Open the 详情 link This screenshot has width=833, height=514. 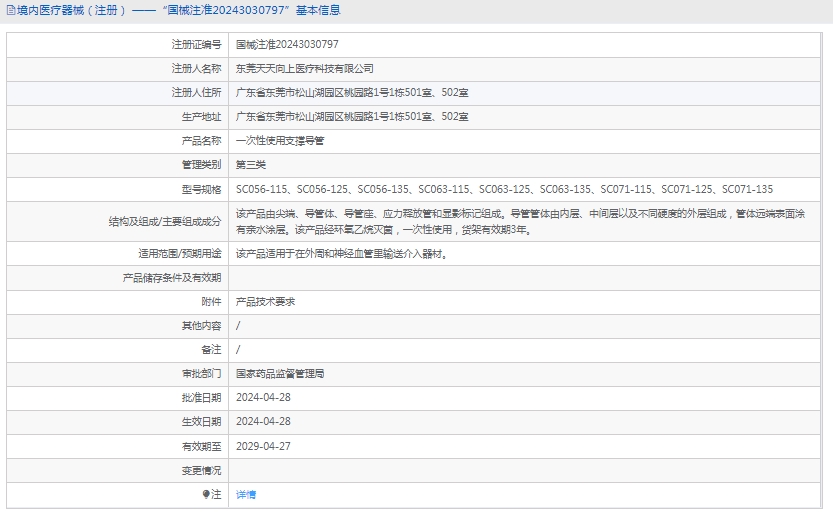point(246,494)
